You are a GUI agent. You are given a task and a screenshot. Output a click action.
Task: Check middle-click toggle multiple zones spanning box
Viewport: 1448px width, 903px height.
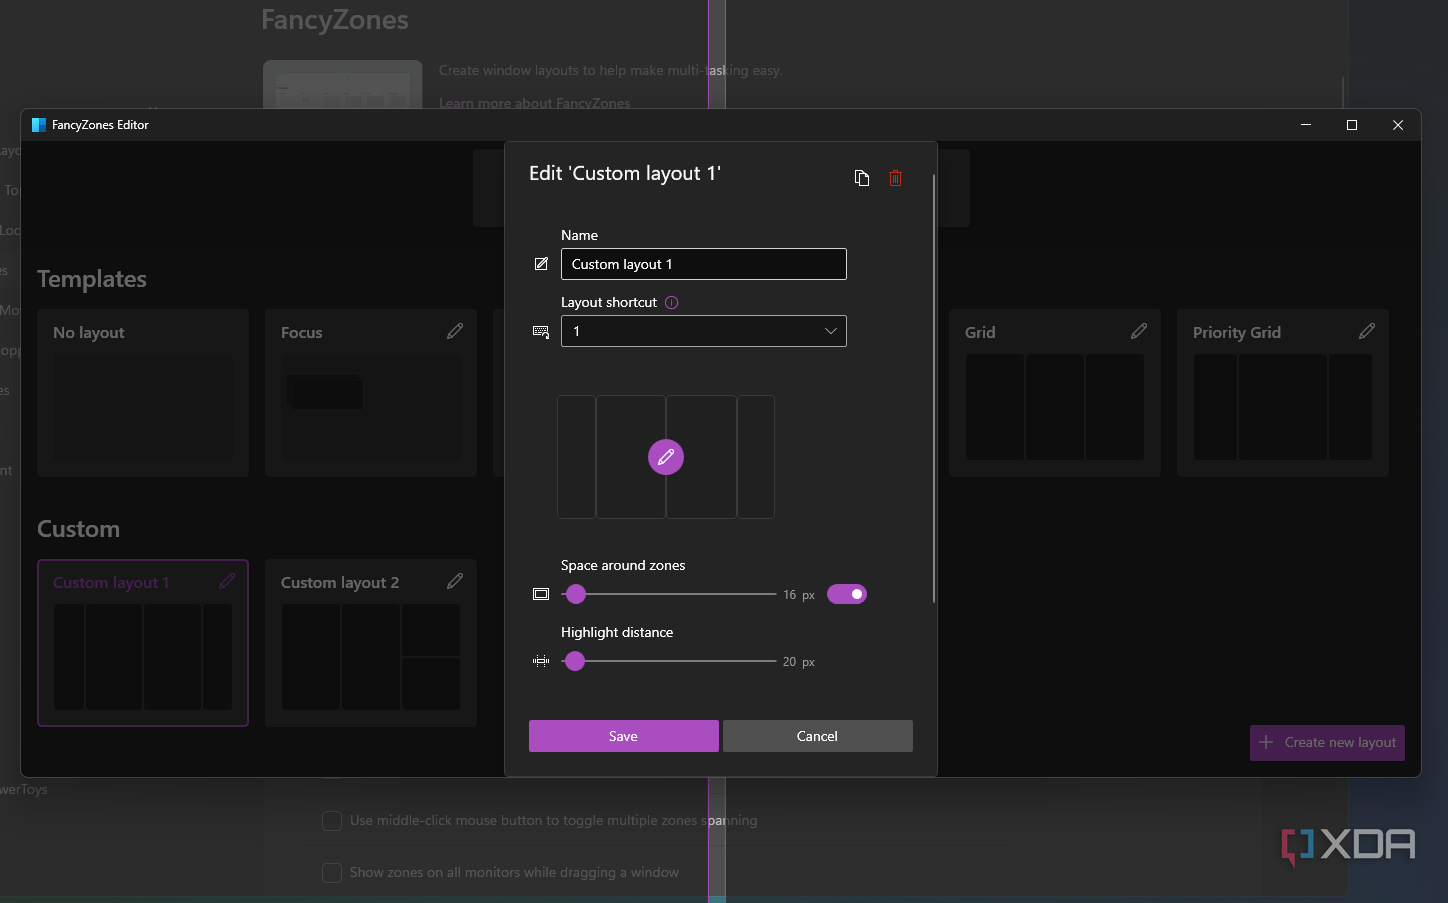click(x=332, y=821)
